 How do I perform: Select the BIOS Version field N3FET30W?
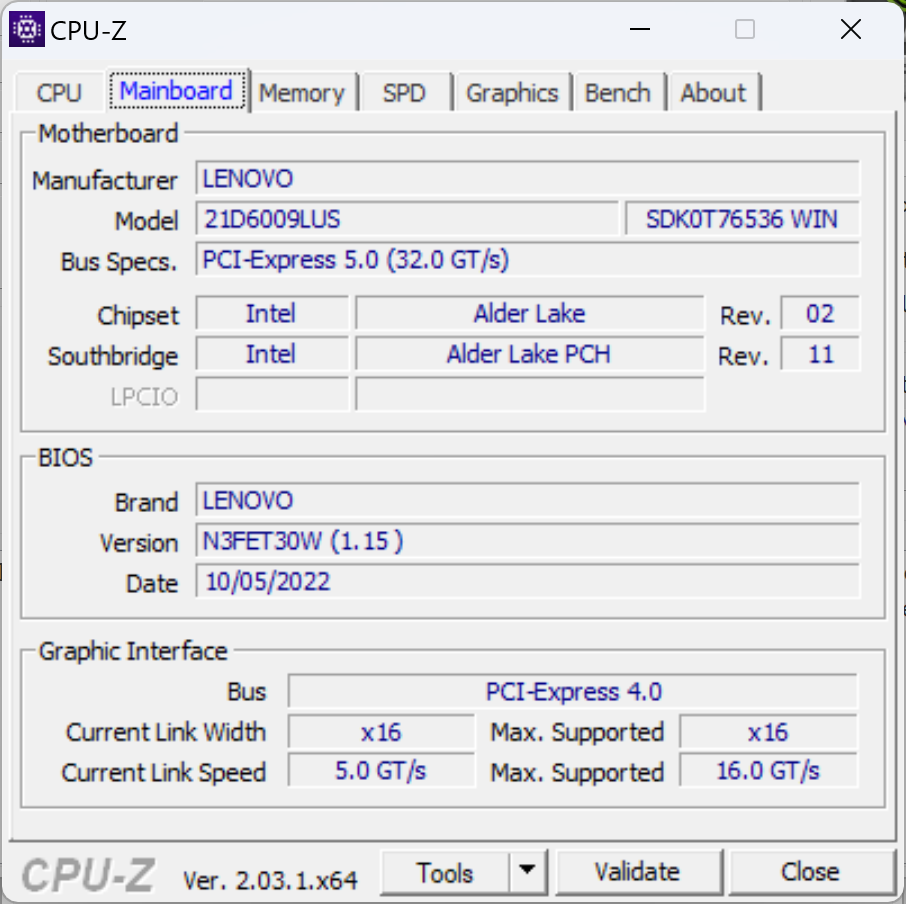pyautogui.click(x=527, y=542)
